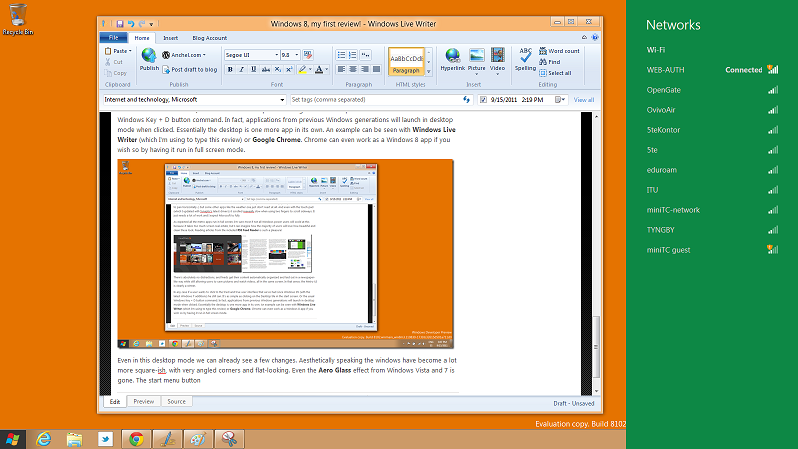Click the embedded desktop screenshot image
The width and height of the screenshot is (798, 449).
coord(286,254)
